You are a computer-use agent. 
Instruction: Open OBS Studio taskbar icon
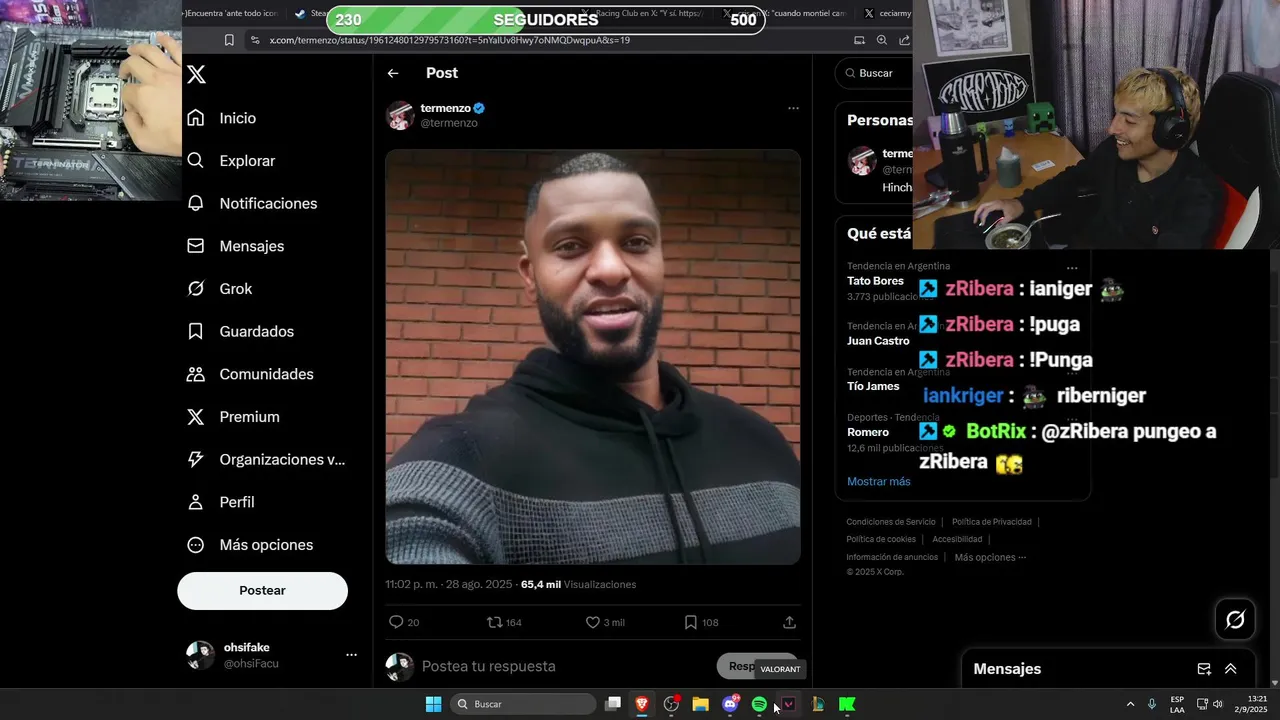pyautogui.click(x=671, y=704)
